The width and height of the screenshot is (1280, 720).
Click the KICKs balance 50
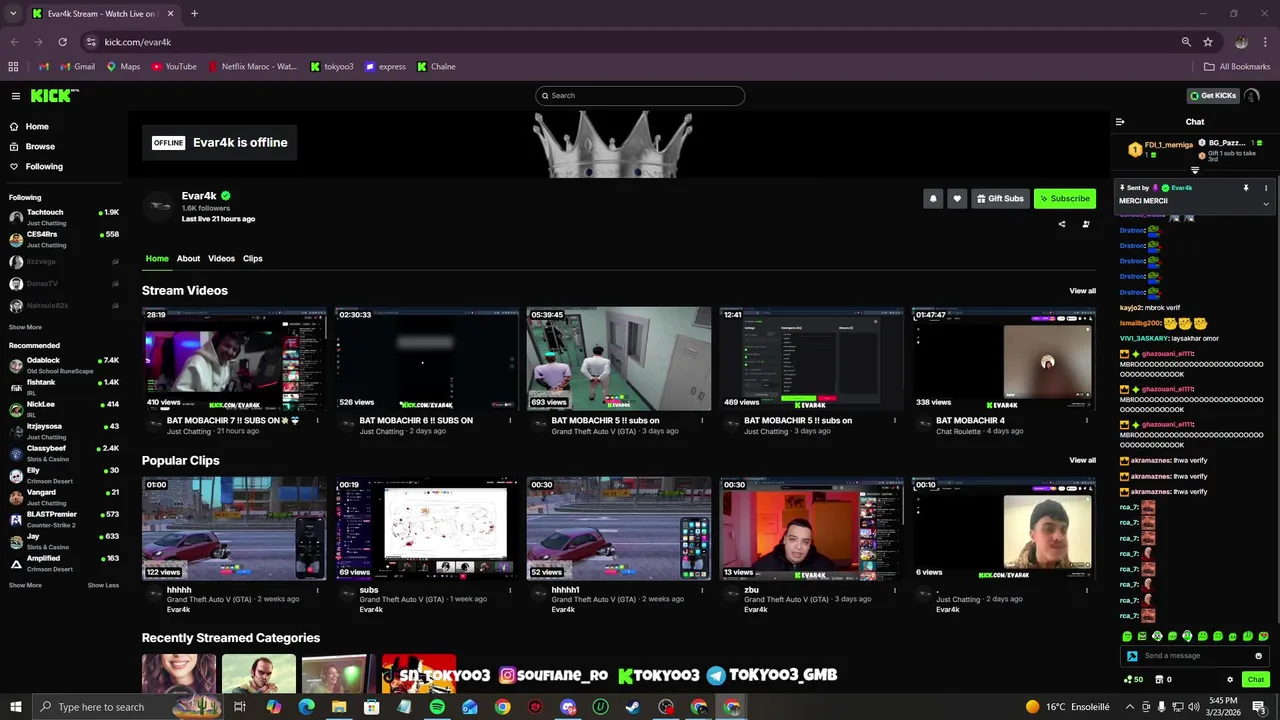coord(1133,679)
